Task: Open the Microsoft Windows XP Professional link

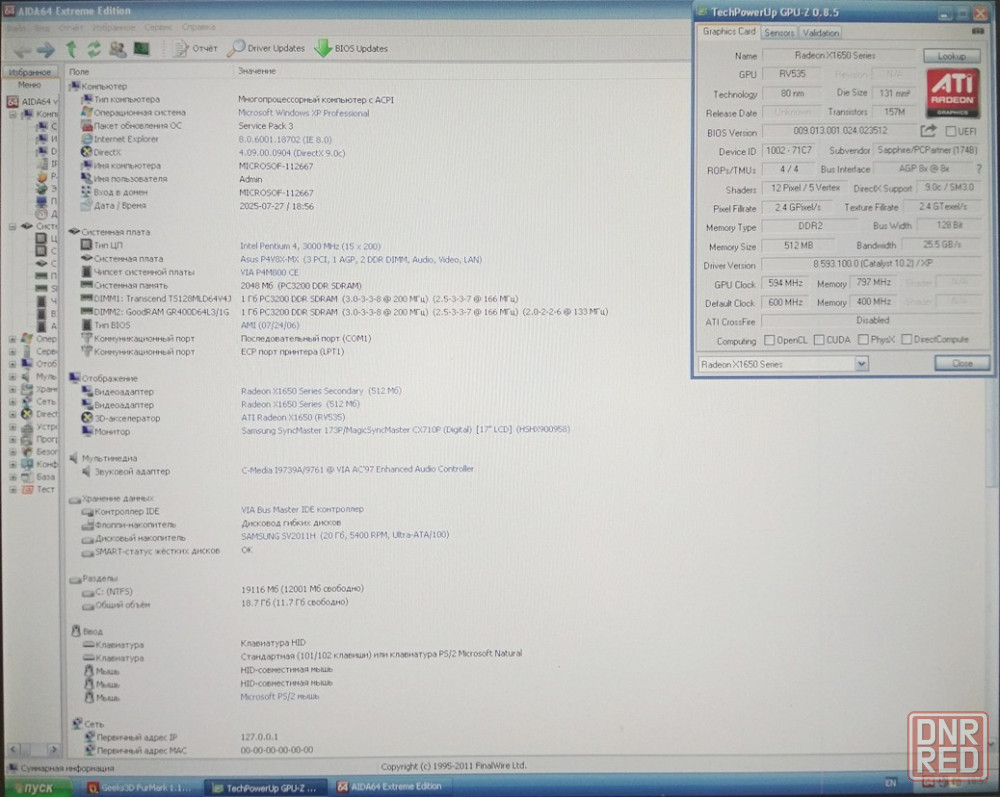Action: (x=304, y=113)
